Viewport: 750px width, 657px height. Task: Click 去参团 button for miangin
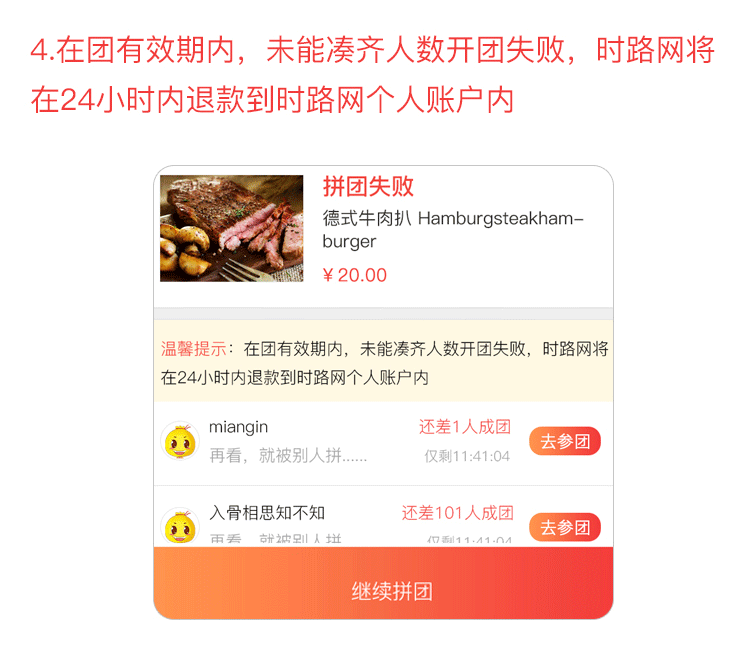point(565,441)
